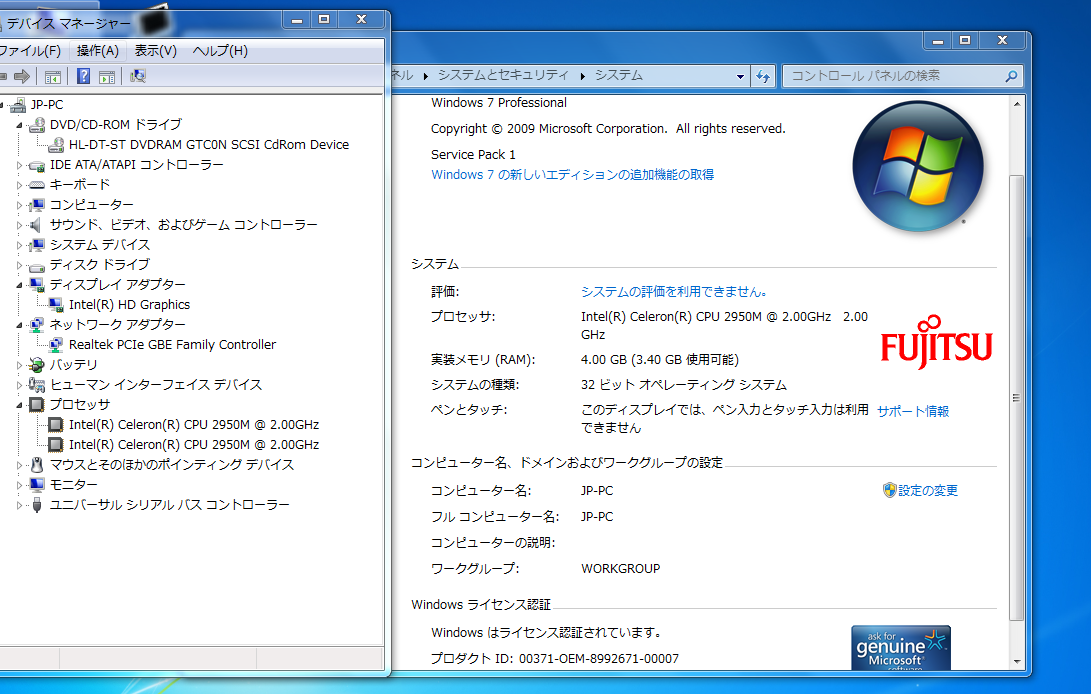The width and height of the screenshot is (1091, 694).
Task: Open Windows 7 の新しいエディションの追加機能の取得 link
Action: click(572, 175)
